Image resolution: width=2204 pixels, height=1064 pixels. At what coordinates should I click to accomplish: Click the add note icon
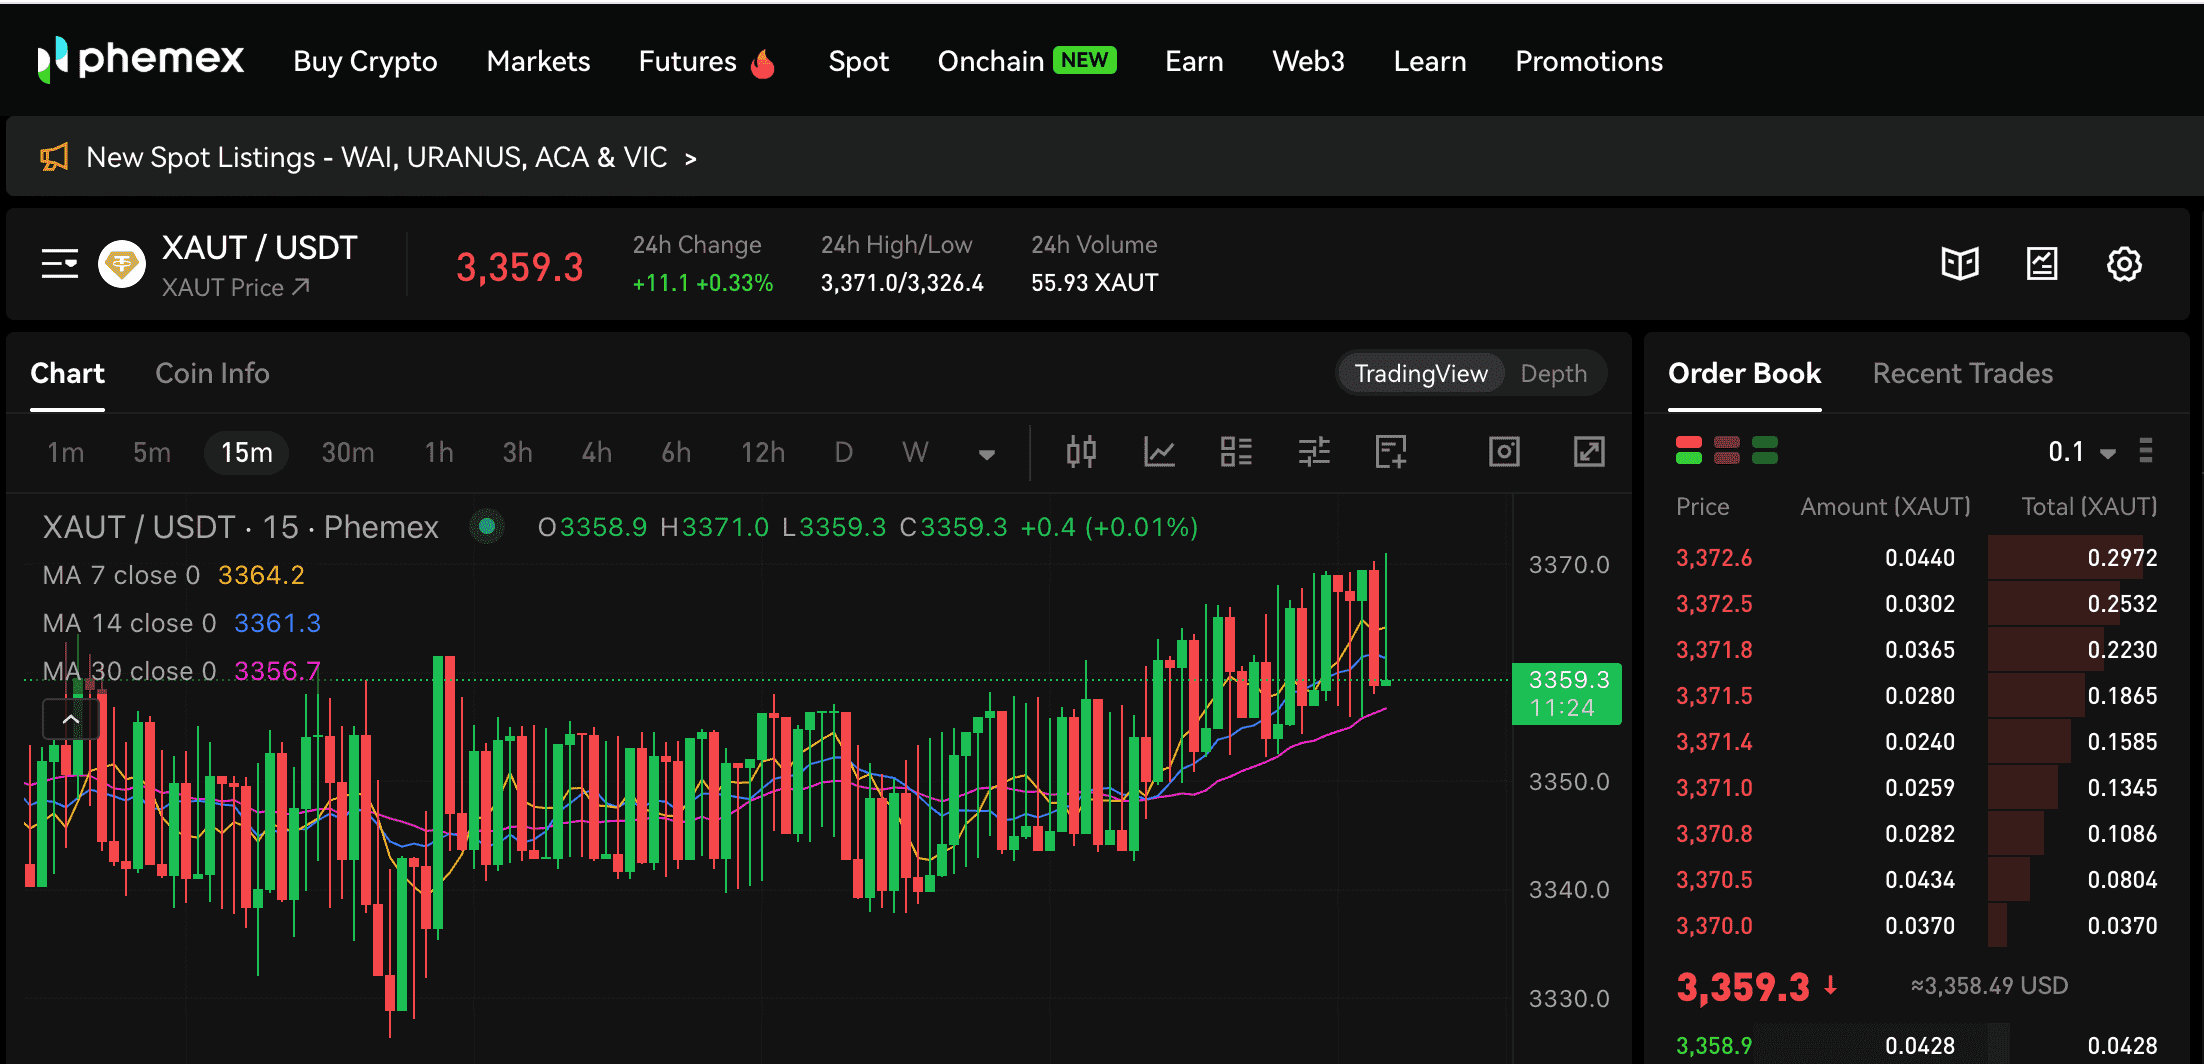pos(1391,452)
